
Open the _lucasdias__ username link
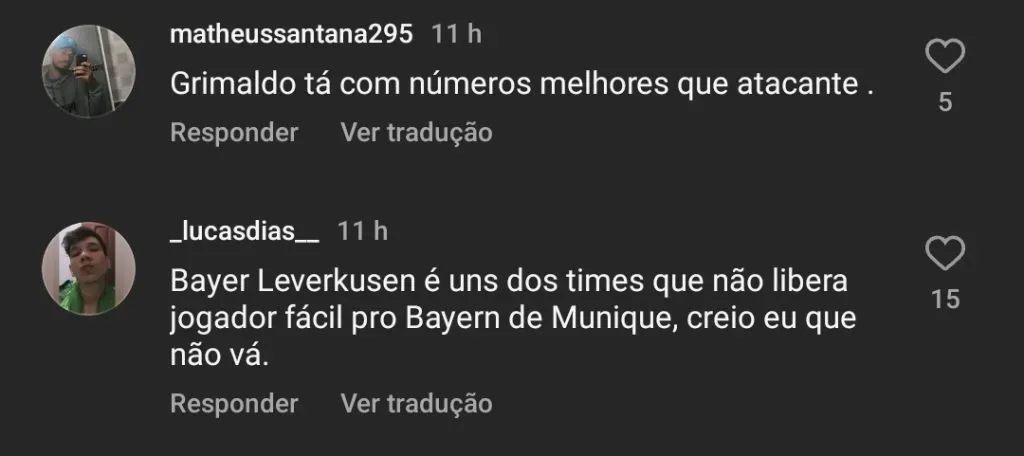[x=245, y=232]
